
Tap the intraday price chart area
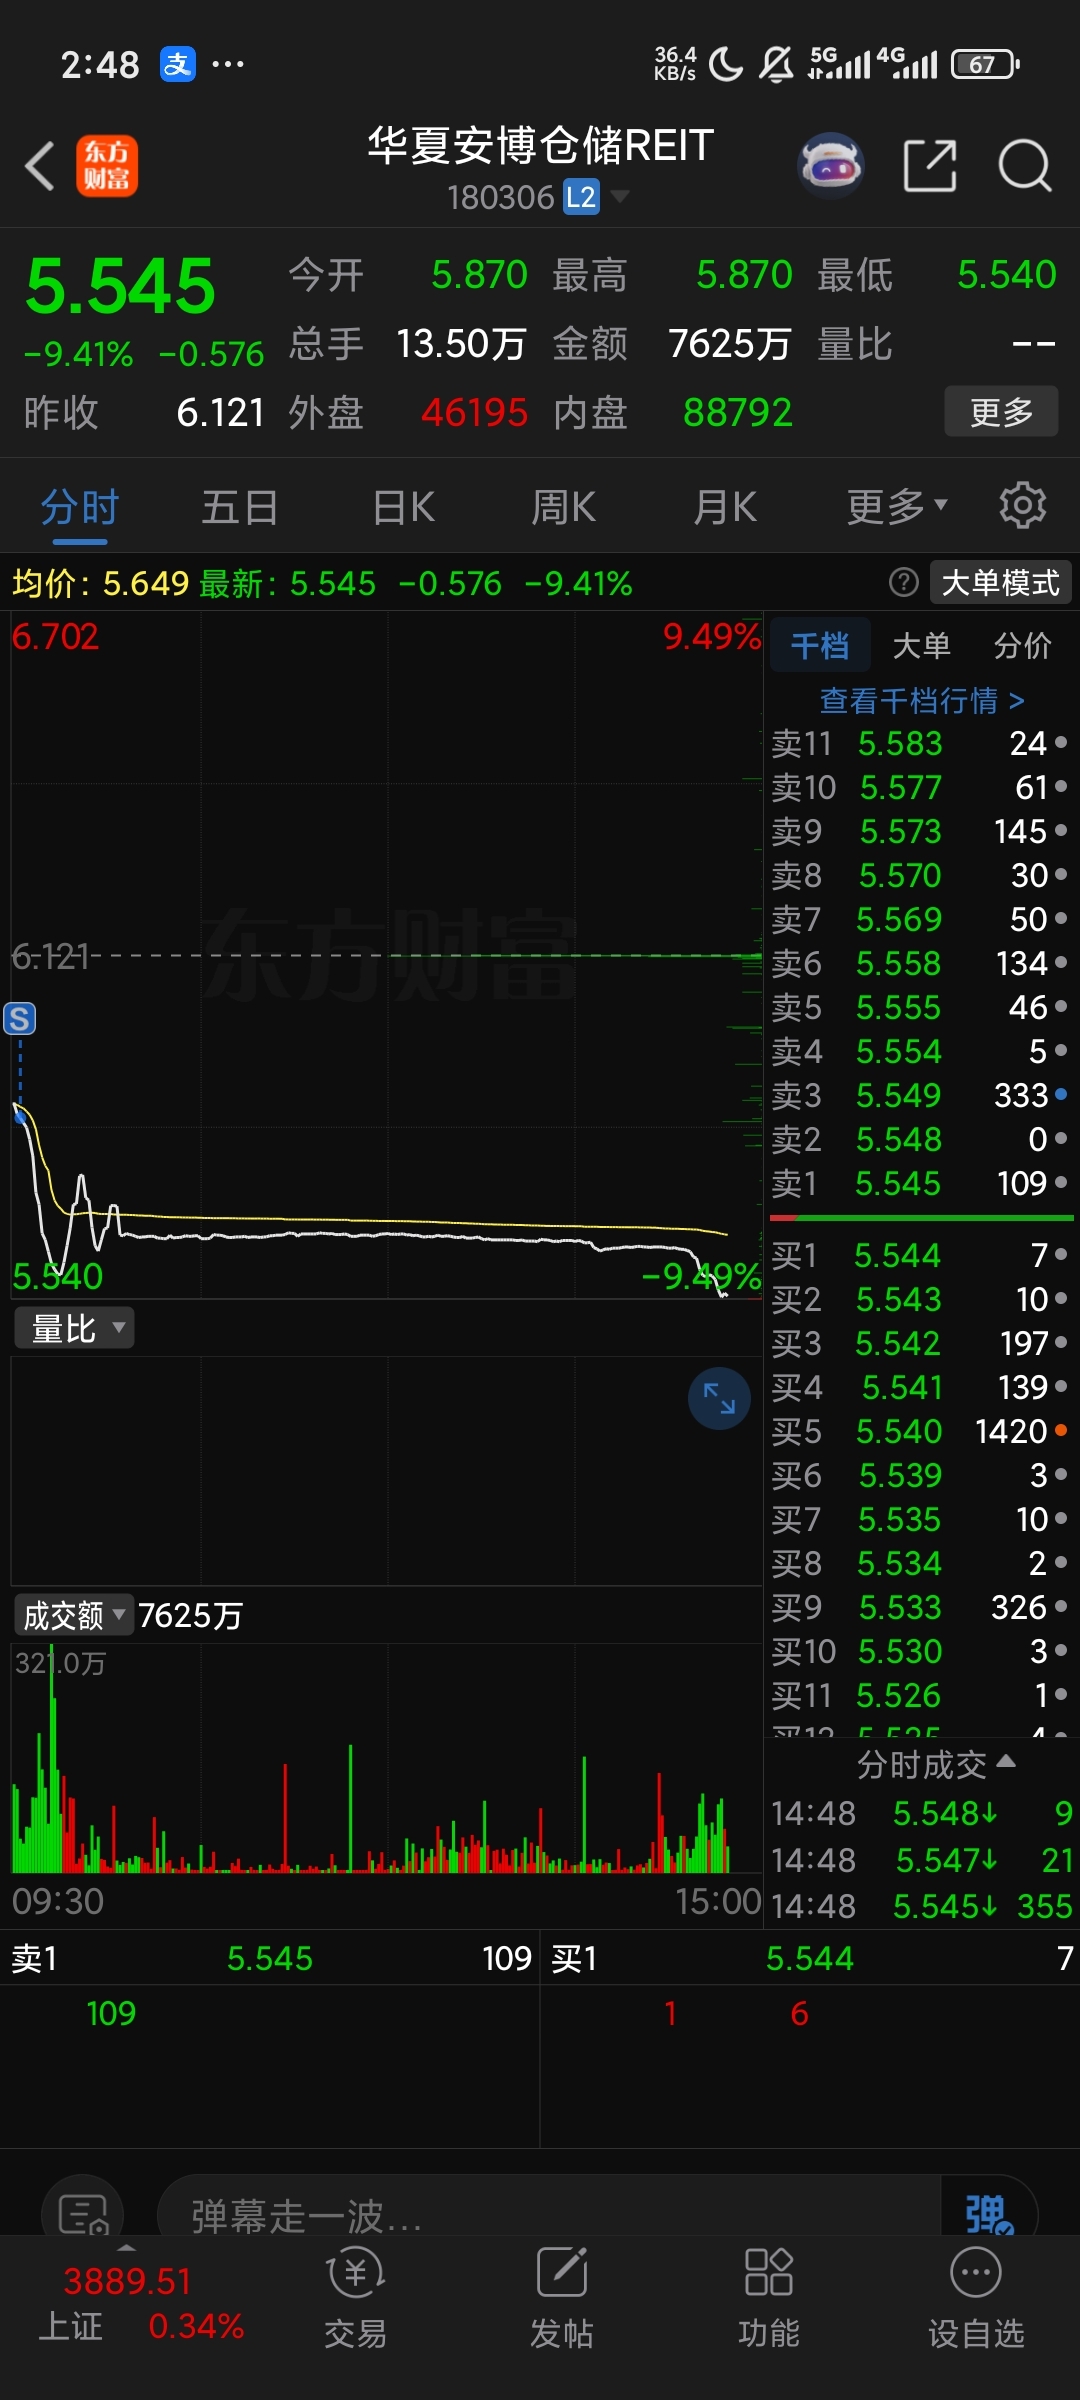point(386,955)
